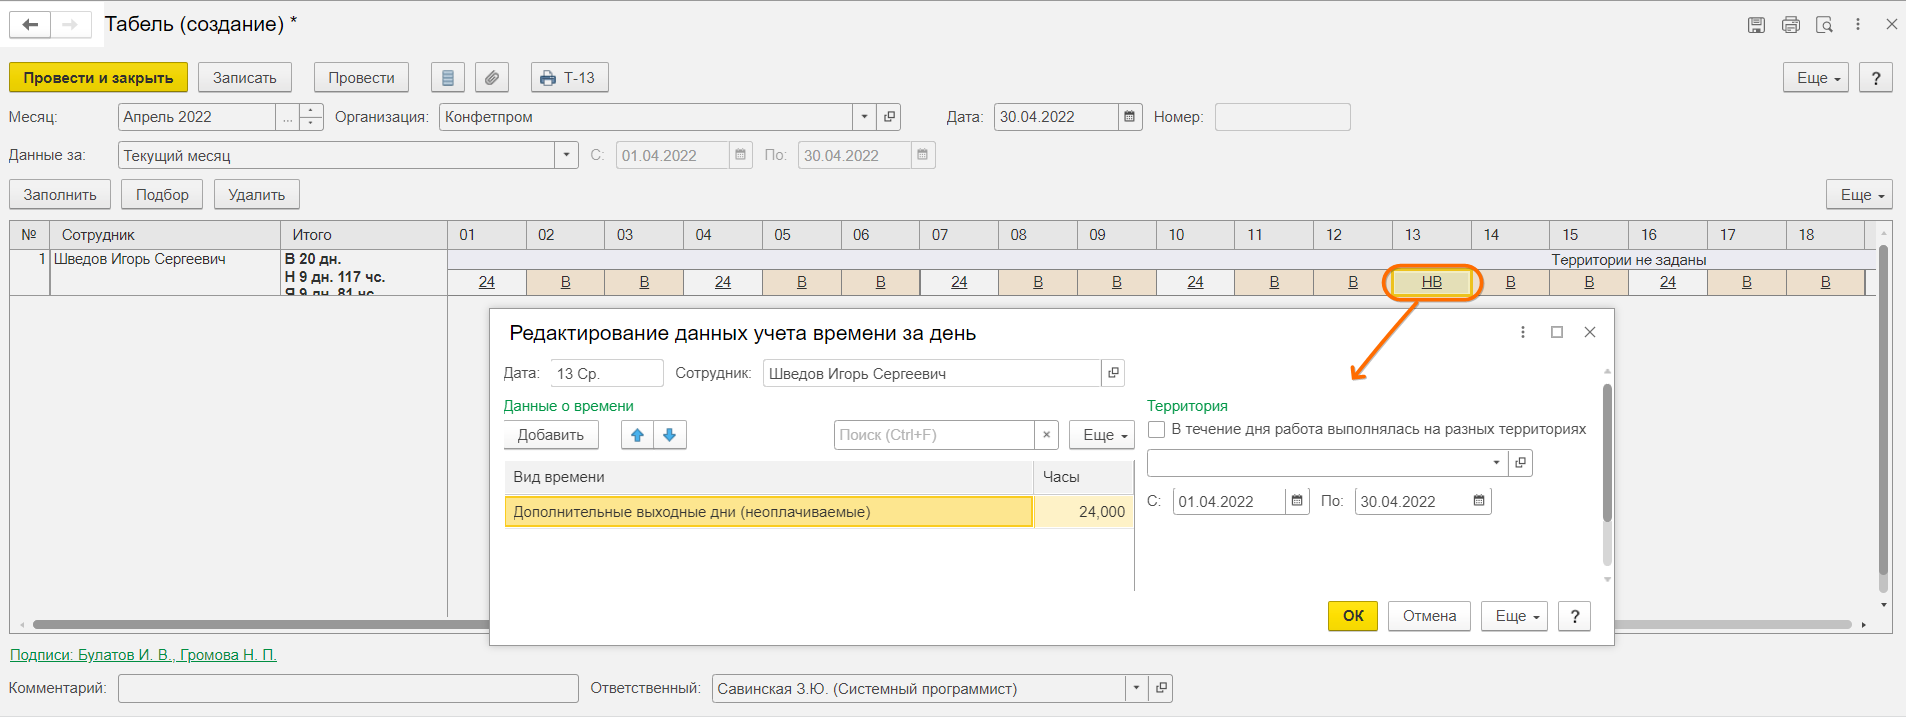The height and width of the screenshot is (722, 1906).
Task: Print form T-13
Action: 569,78
